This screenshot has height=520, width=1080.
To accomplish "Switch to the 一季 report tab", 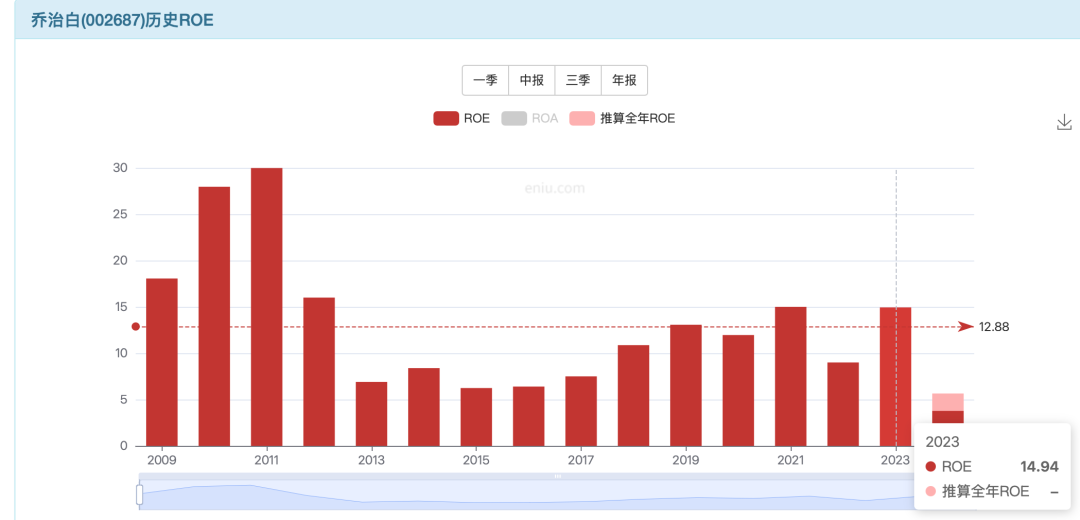I will (486, 81).
